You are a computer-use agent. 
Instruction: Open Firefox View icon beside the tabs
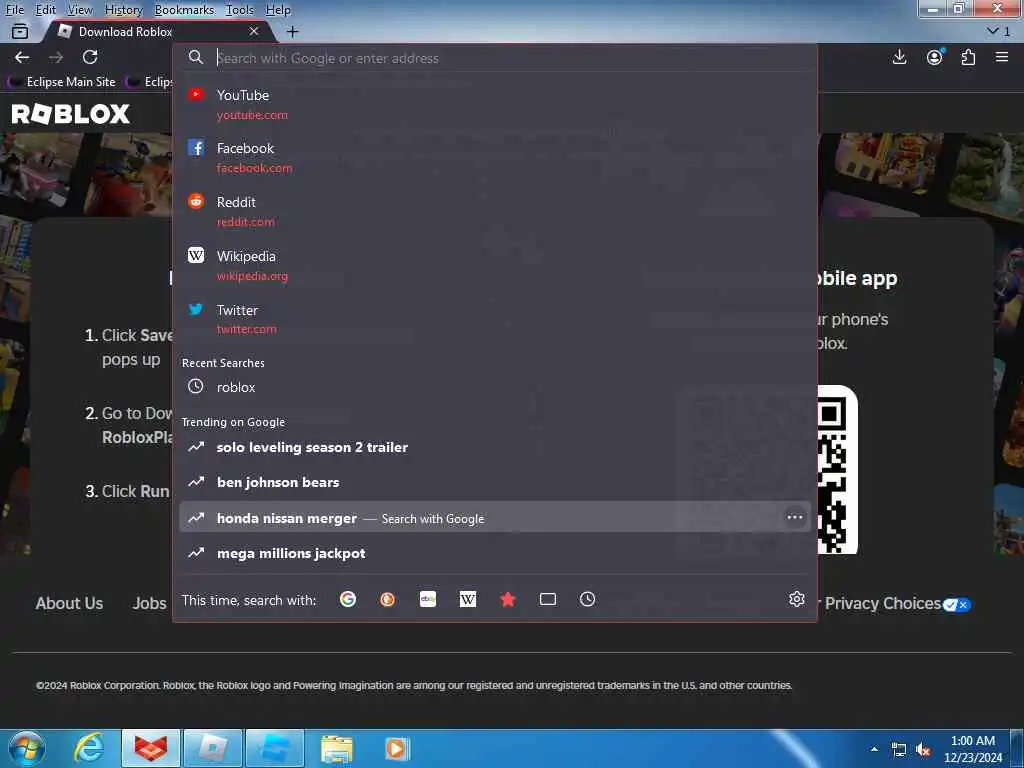[20, 31]
